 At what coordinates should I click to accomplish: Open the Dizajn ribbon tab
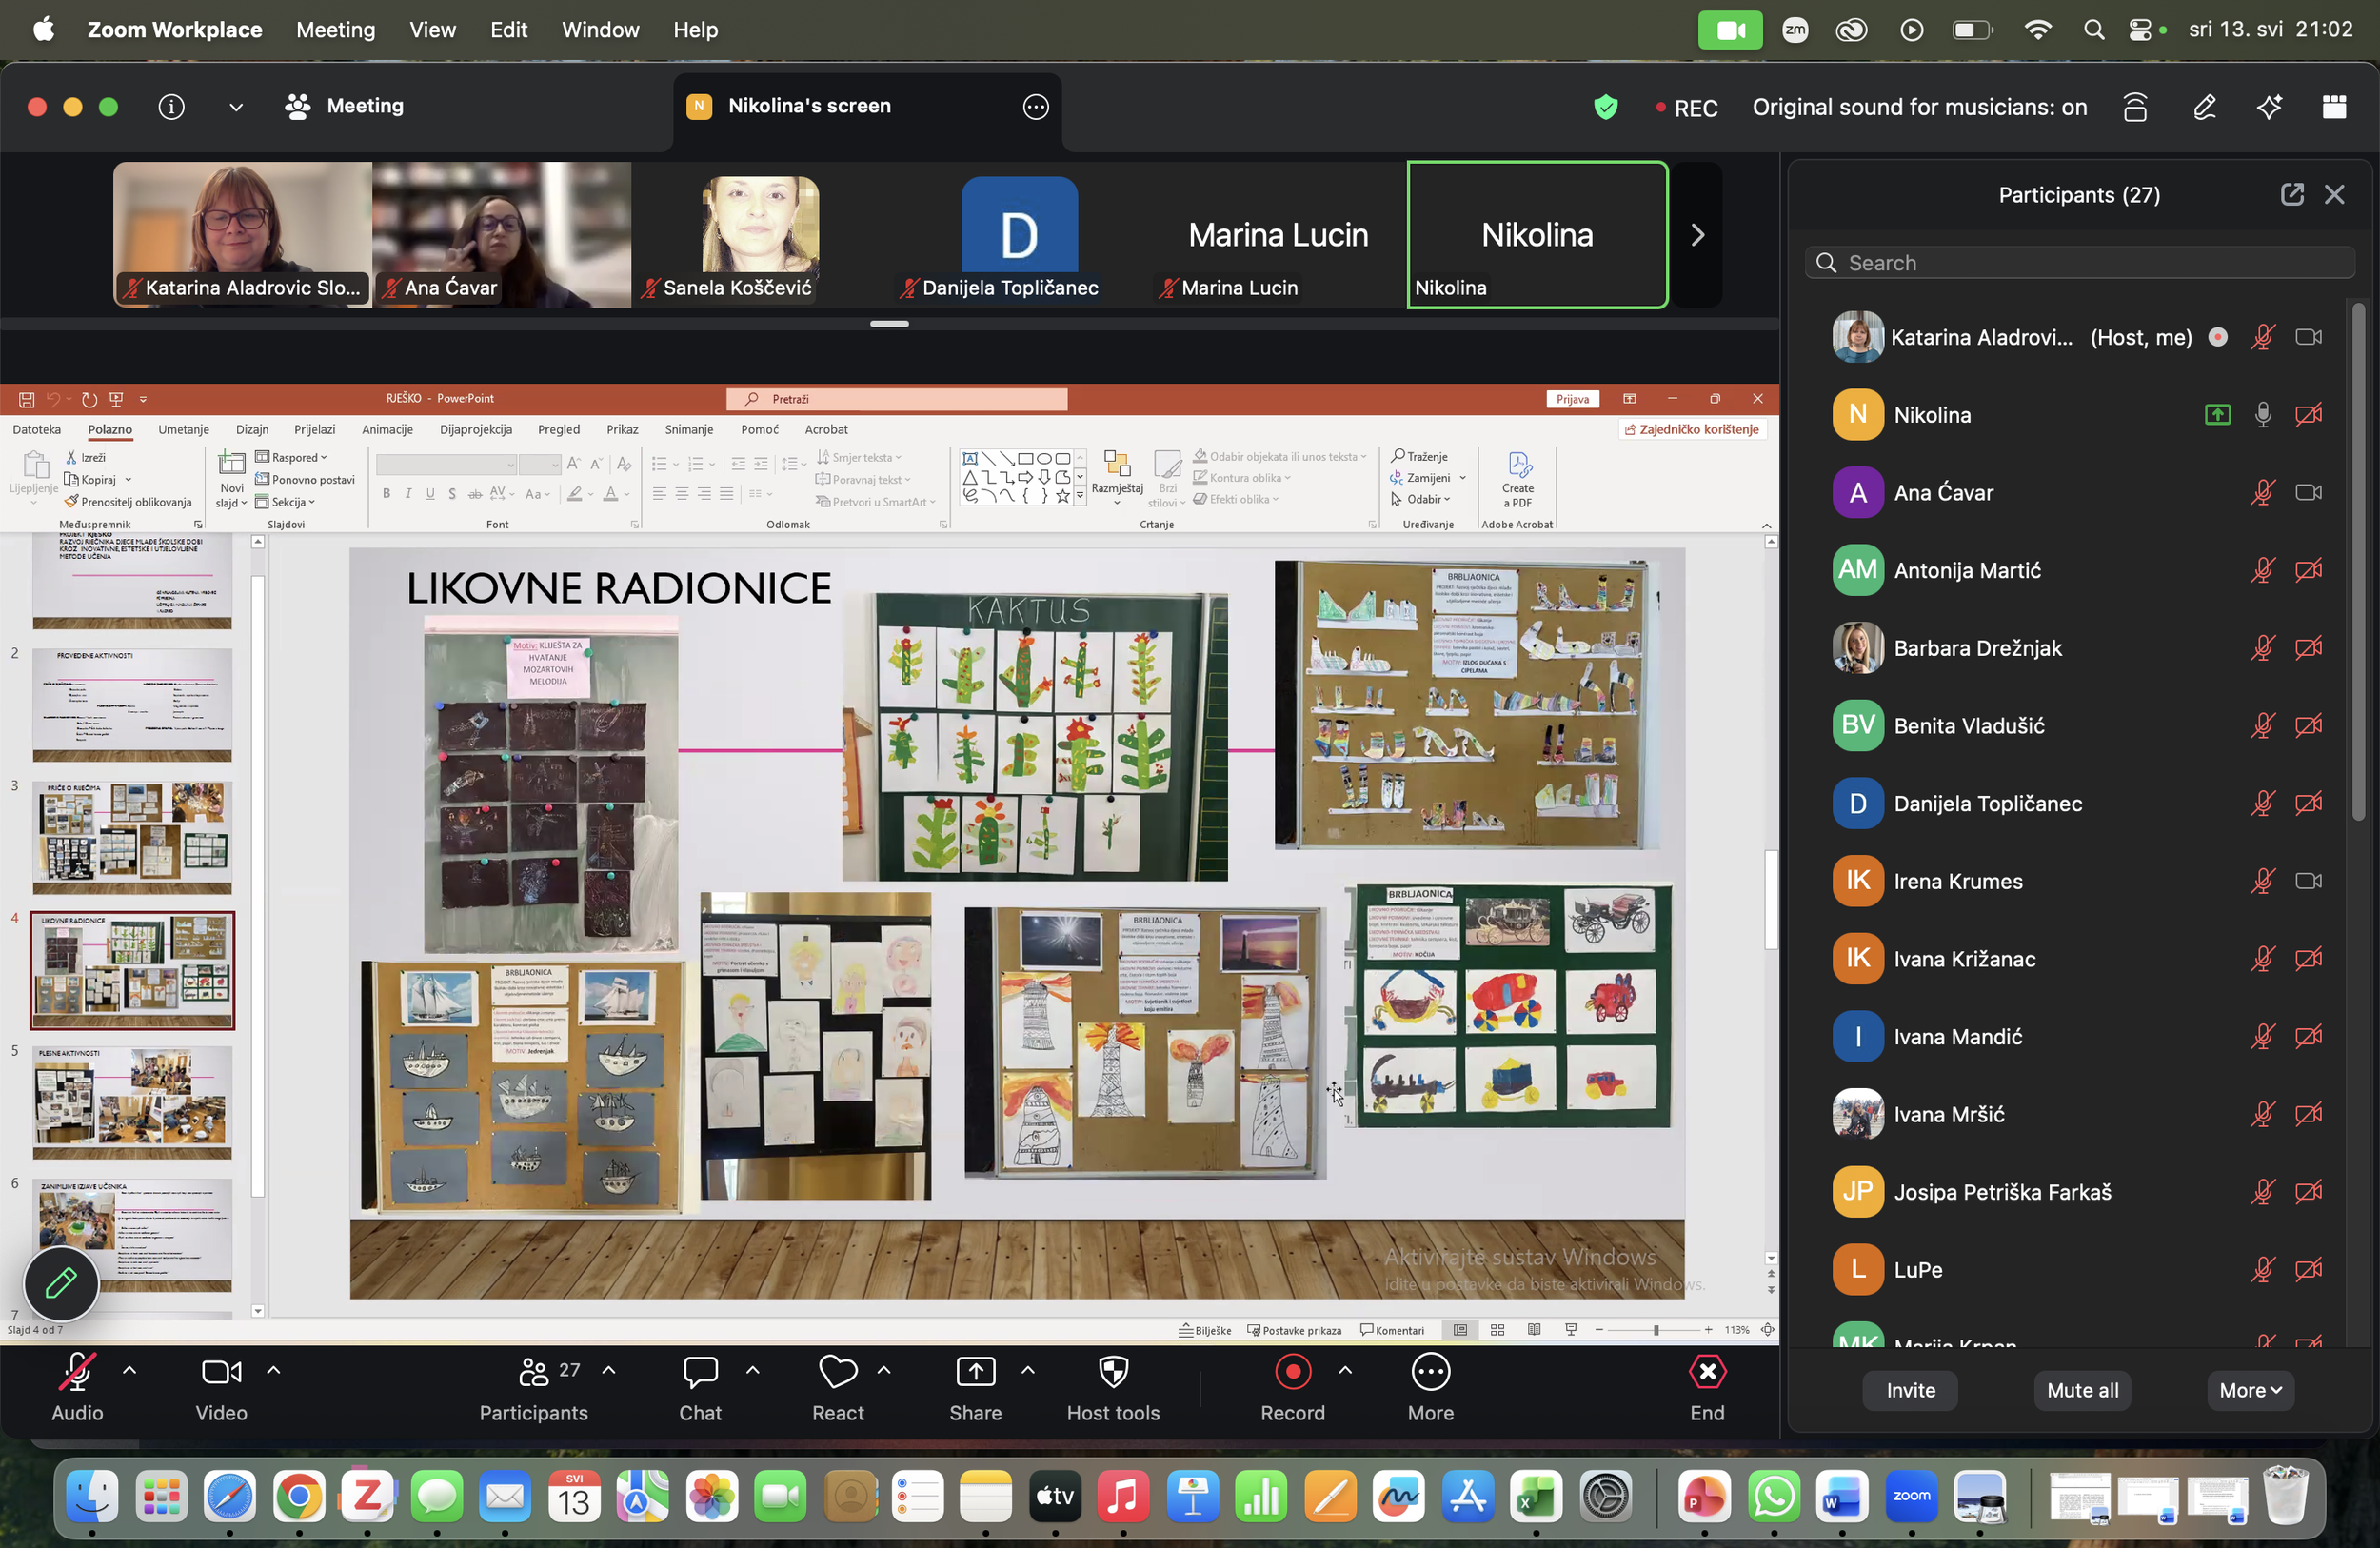(x=252, y=429)
